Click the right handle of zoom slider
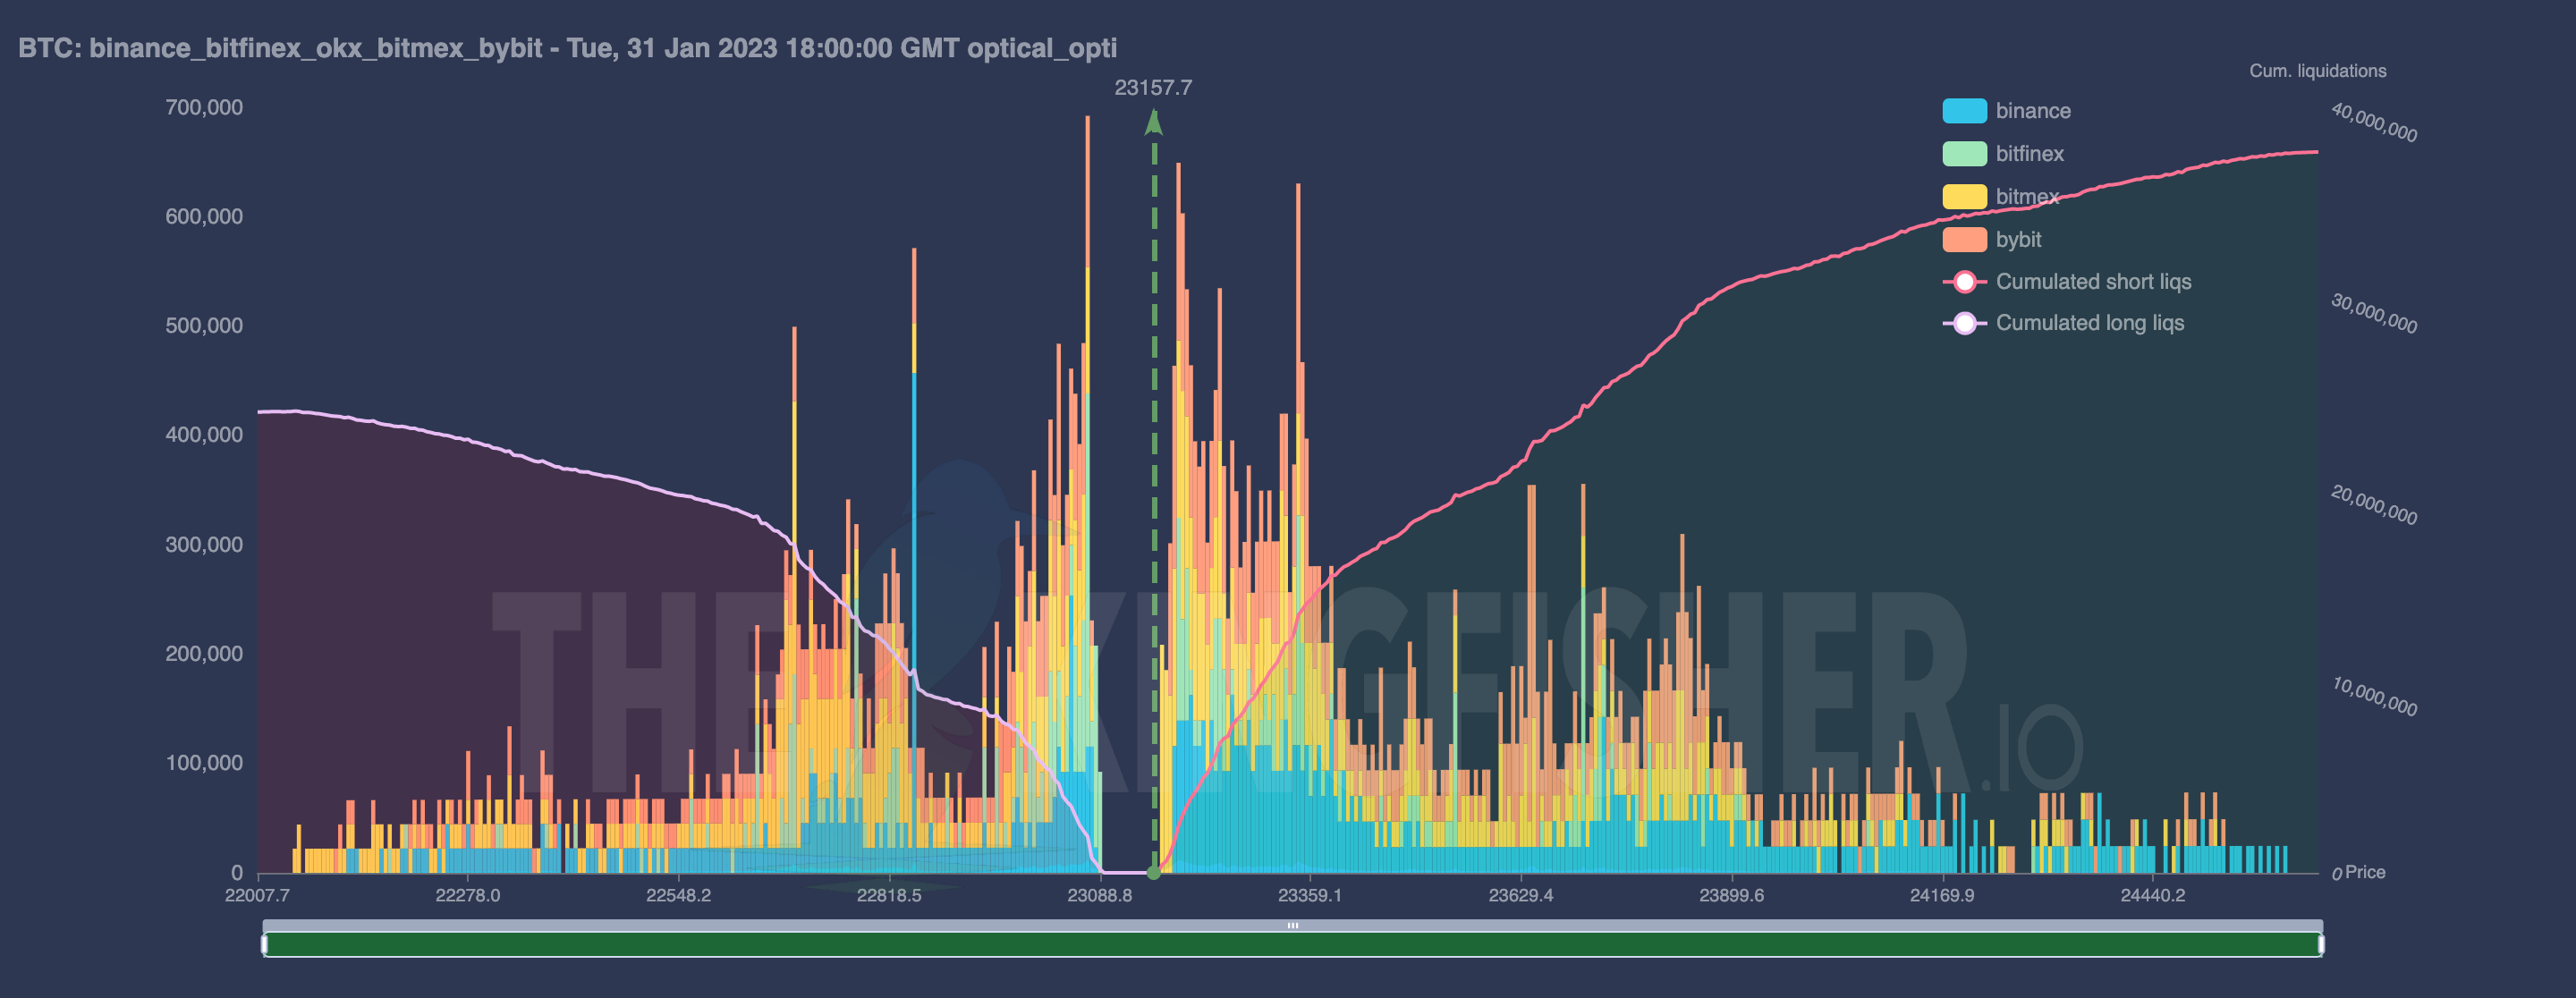The image size is (2576, 998). click(x=2321, y=944)
